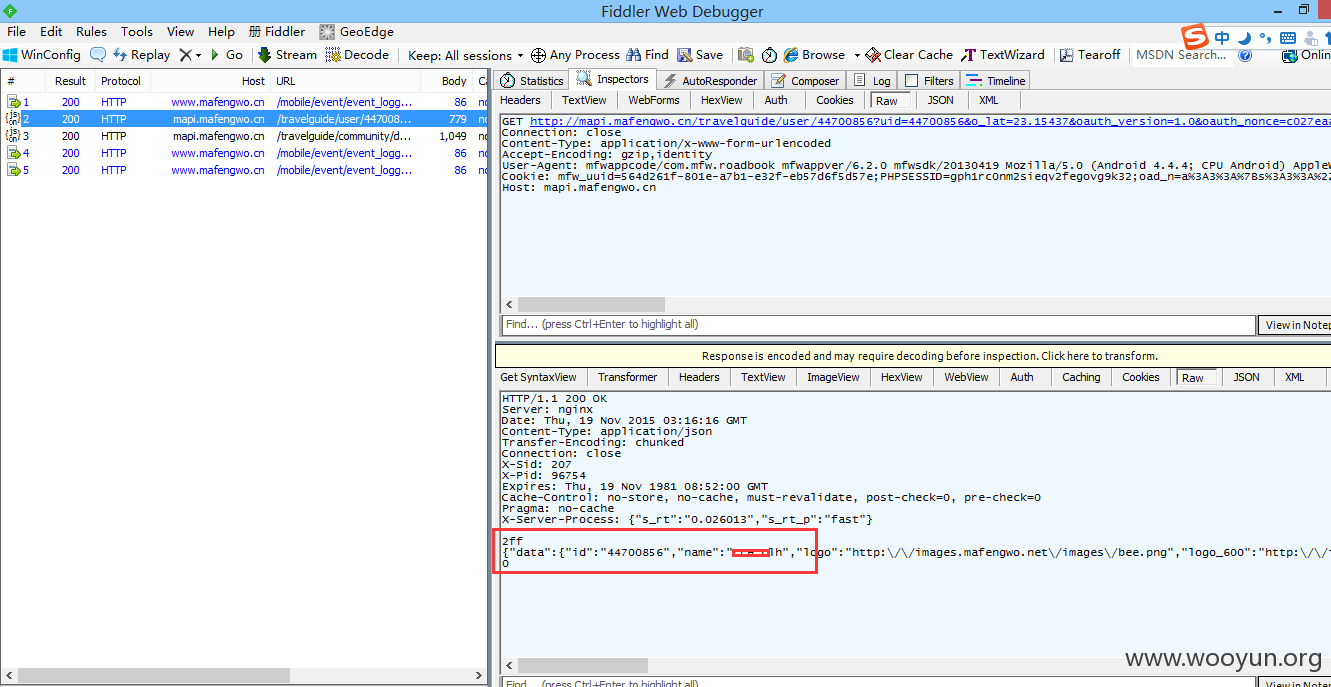Sort sessions by Host column
Viewport: 1331px width, 687px height.
click(210, 81)
